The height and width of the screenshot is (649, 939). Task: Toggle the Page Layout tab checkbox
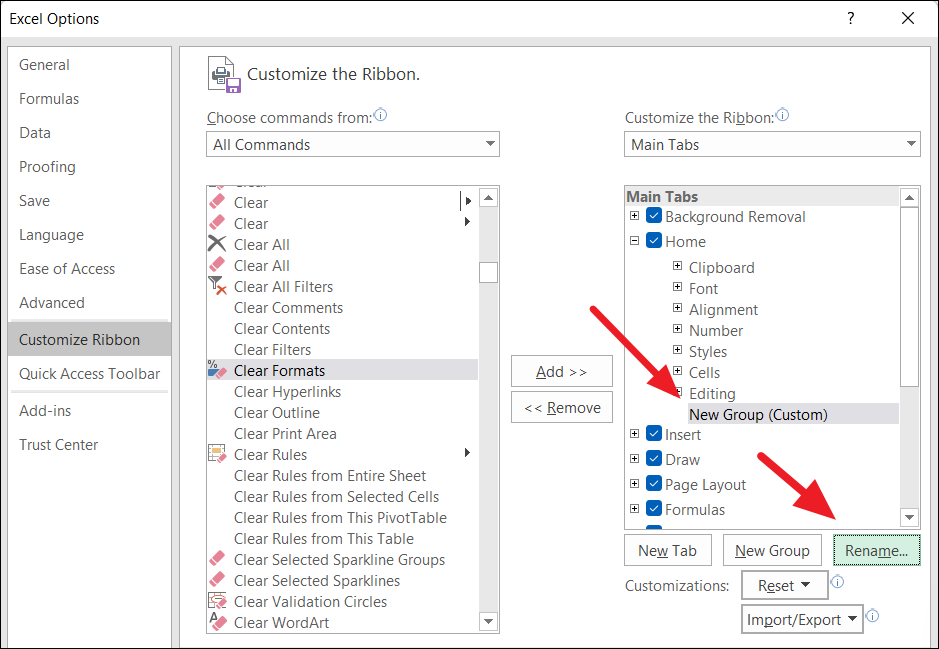[654, 484]
